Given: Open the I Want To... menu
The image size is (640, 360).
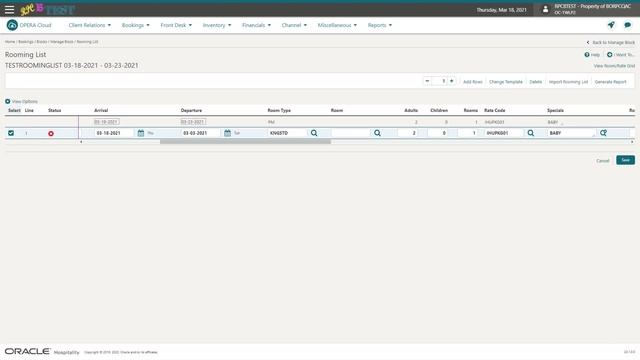Looking at the screenshot, I should [x=620, y=55].
